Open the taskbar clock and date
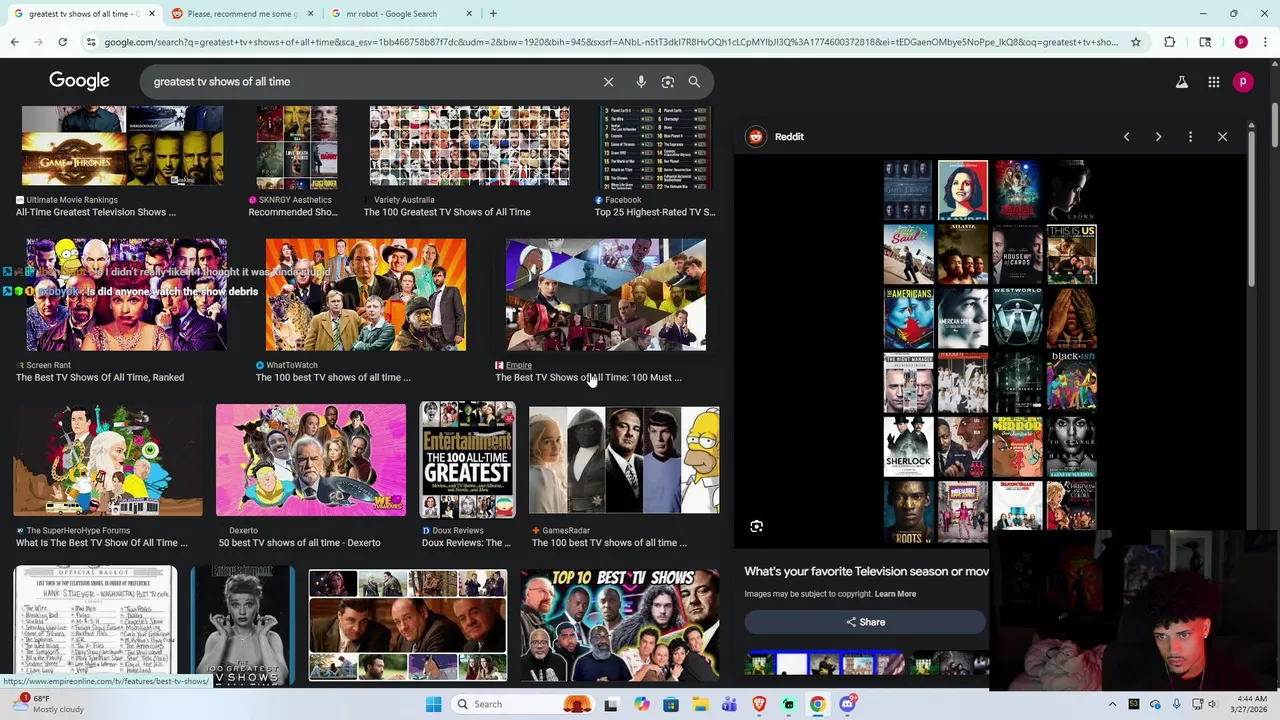1280x720 pixels. point(1251,704)
